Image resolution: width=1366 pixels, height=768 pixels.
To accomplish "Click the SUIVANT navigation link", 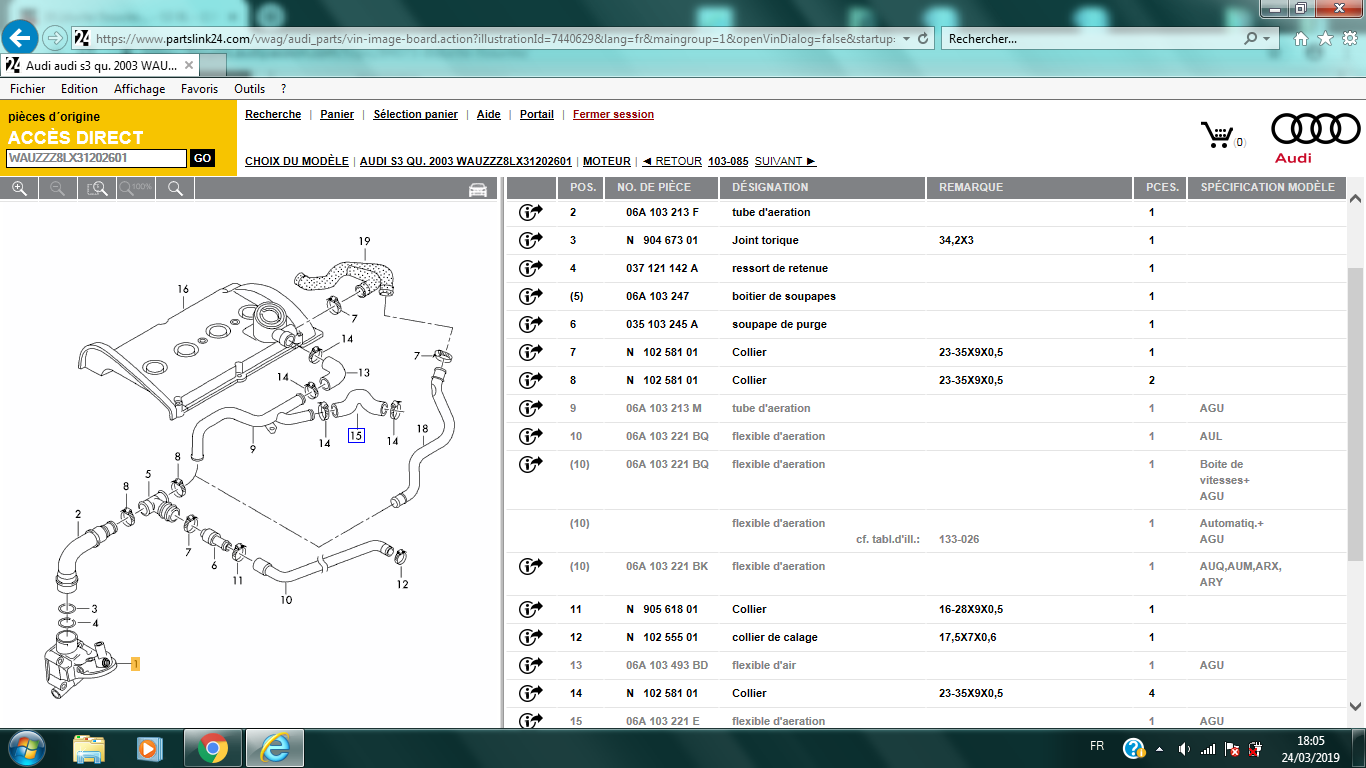I will pos(785,161).
